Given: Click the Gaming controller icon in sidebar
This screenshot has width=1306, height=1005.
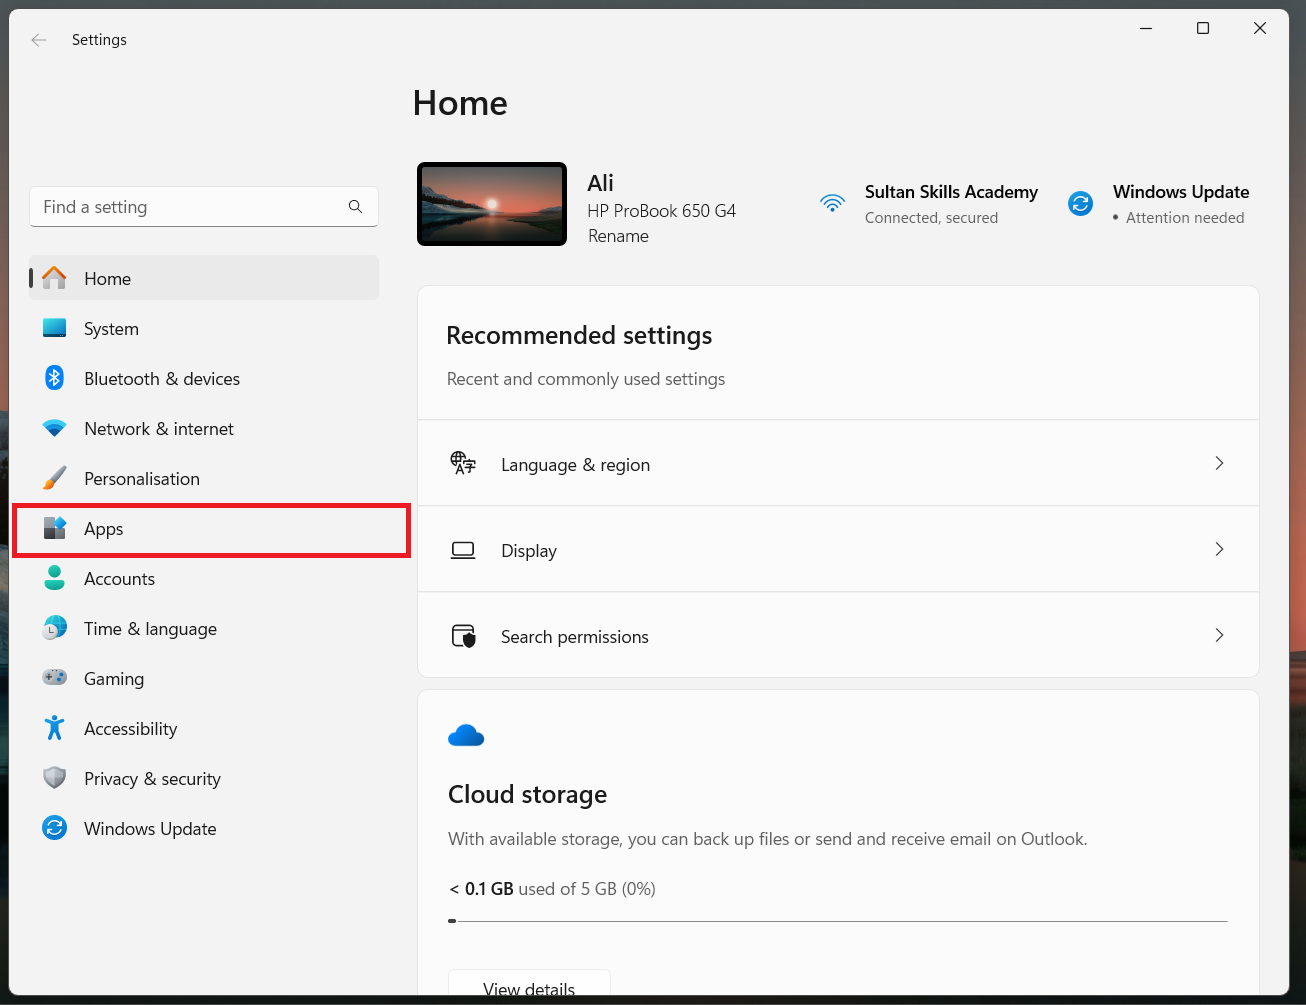Looking at the screenshot, I should (x=55, y=678).
